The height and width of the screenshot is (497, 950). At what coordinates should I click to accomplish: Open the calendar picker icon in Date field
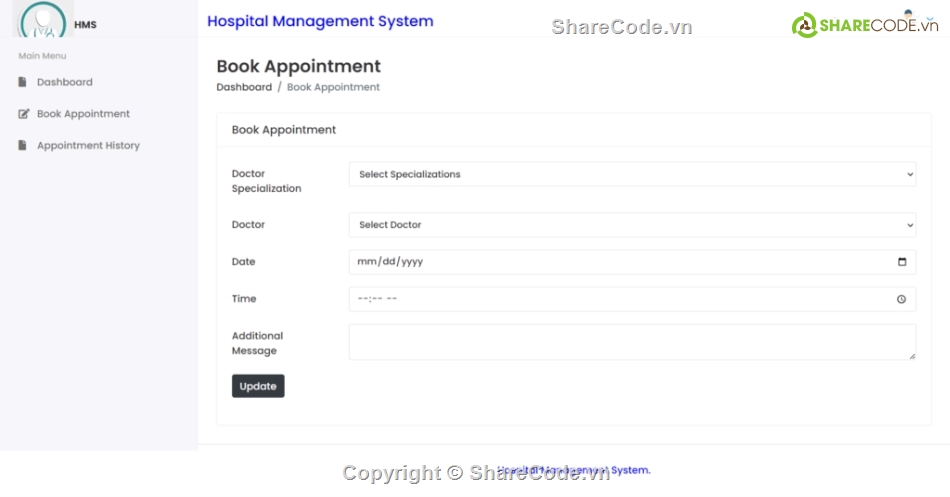pyautogui.click(x=902, y=262)
